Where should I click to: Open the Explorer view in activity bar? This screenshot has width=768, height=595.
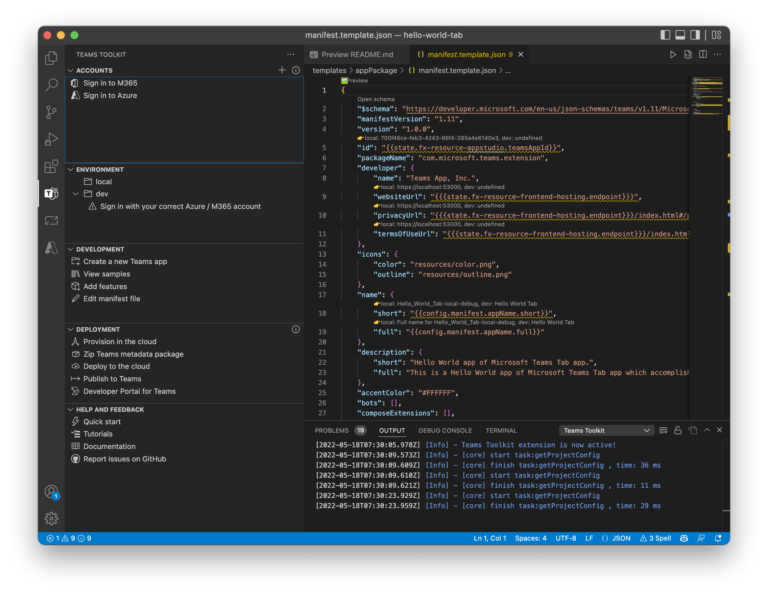click(51, 58)
